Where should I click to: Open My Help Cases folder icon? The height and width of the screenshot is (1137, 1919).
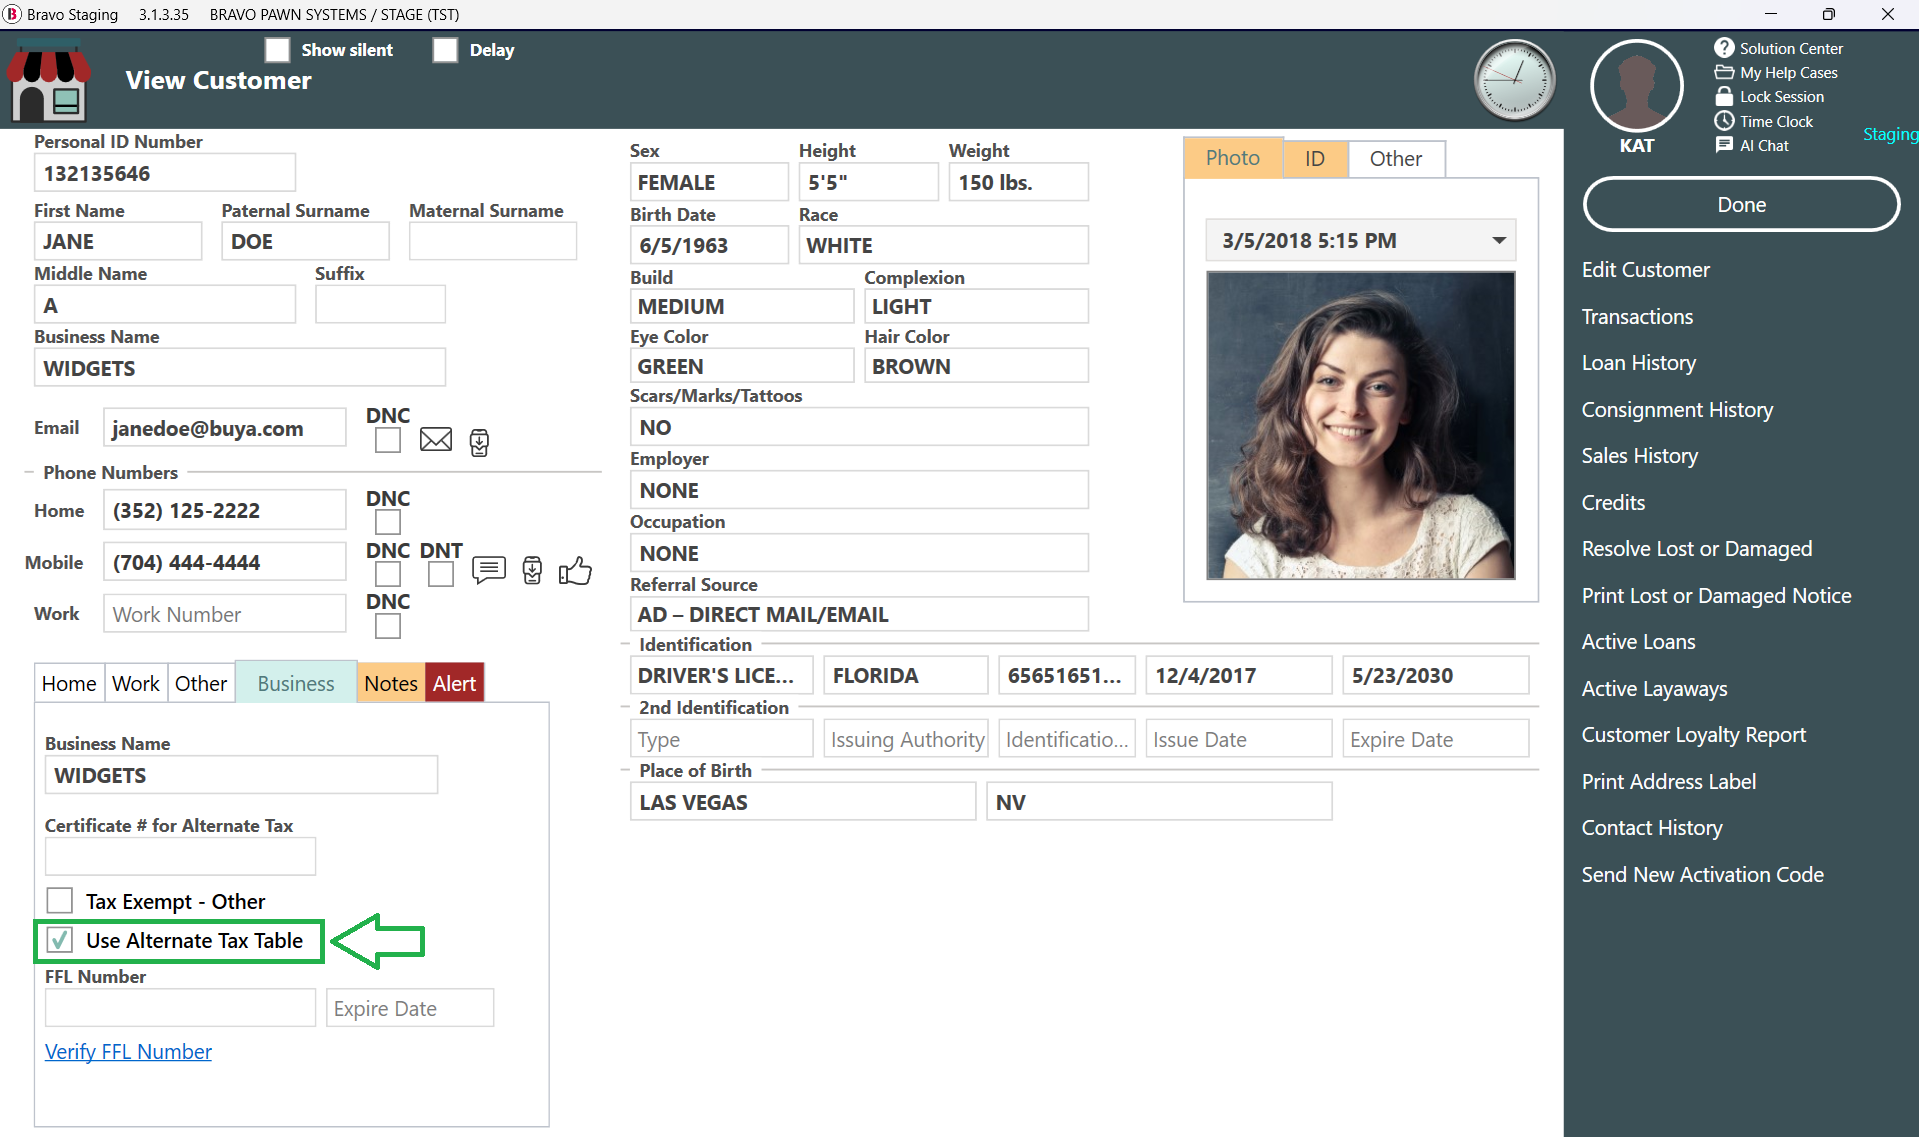click(1724, 72)
